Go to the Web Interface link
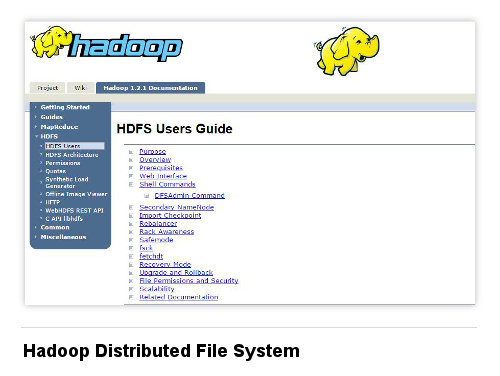The width and height of the screenshot is (500, 376). click(x=163, y=176)
